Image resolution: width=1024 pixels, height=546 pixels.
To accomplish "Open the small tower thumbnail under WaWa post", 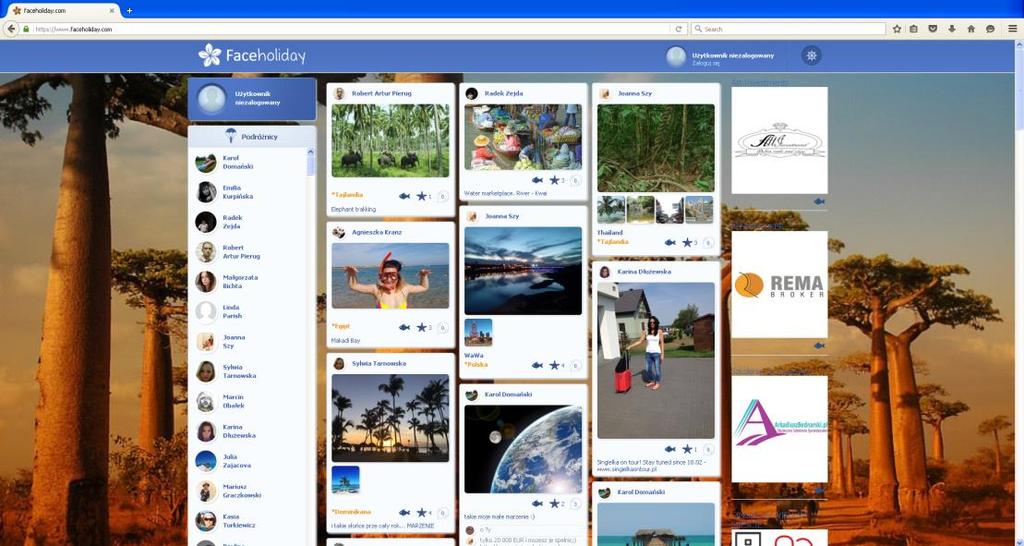I will click(478, 332).
